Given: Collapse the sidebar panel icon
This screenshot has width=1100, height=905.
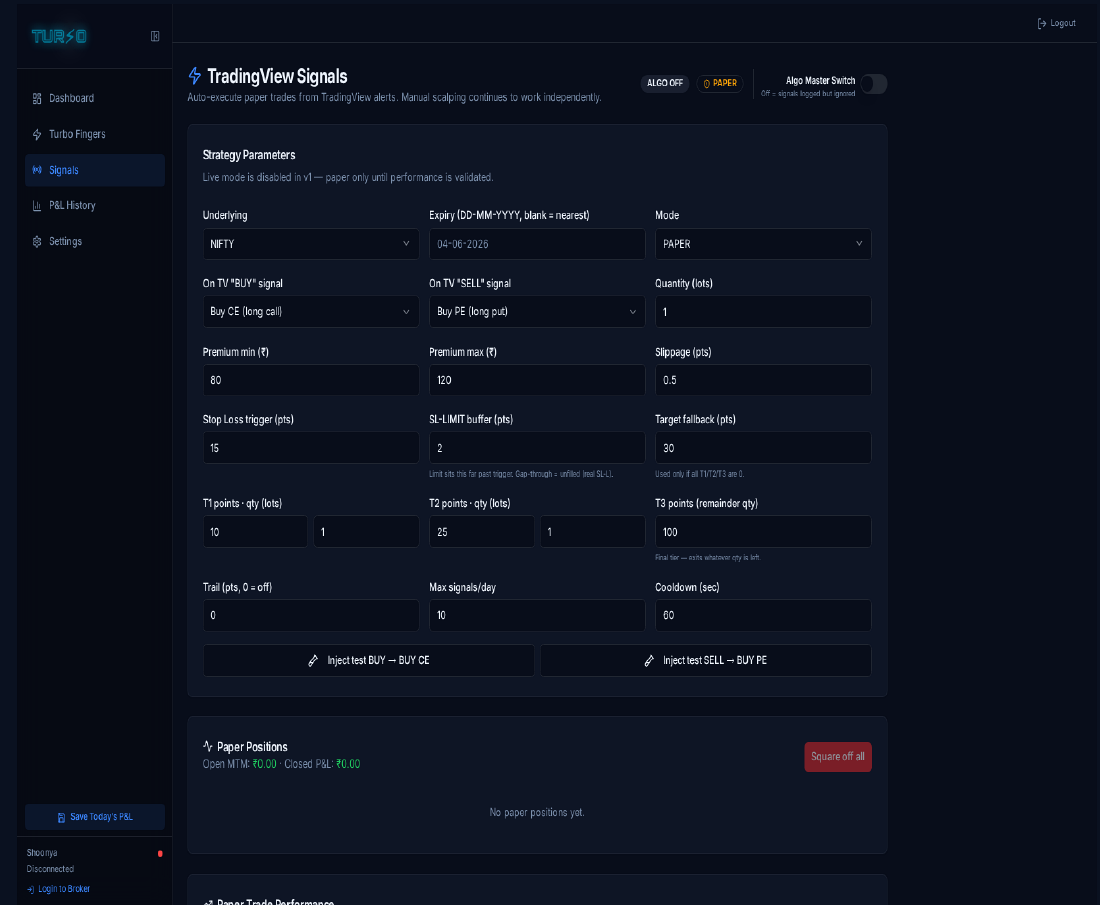Looking at the screenshot, I should tap(155, 36).
